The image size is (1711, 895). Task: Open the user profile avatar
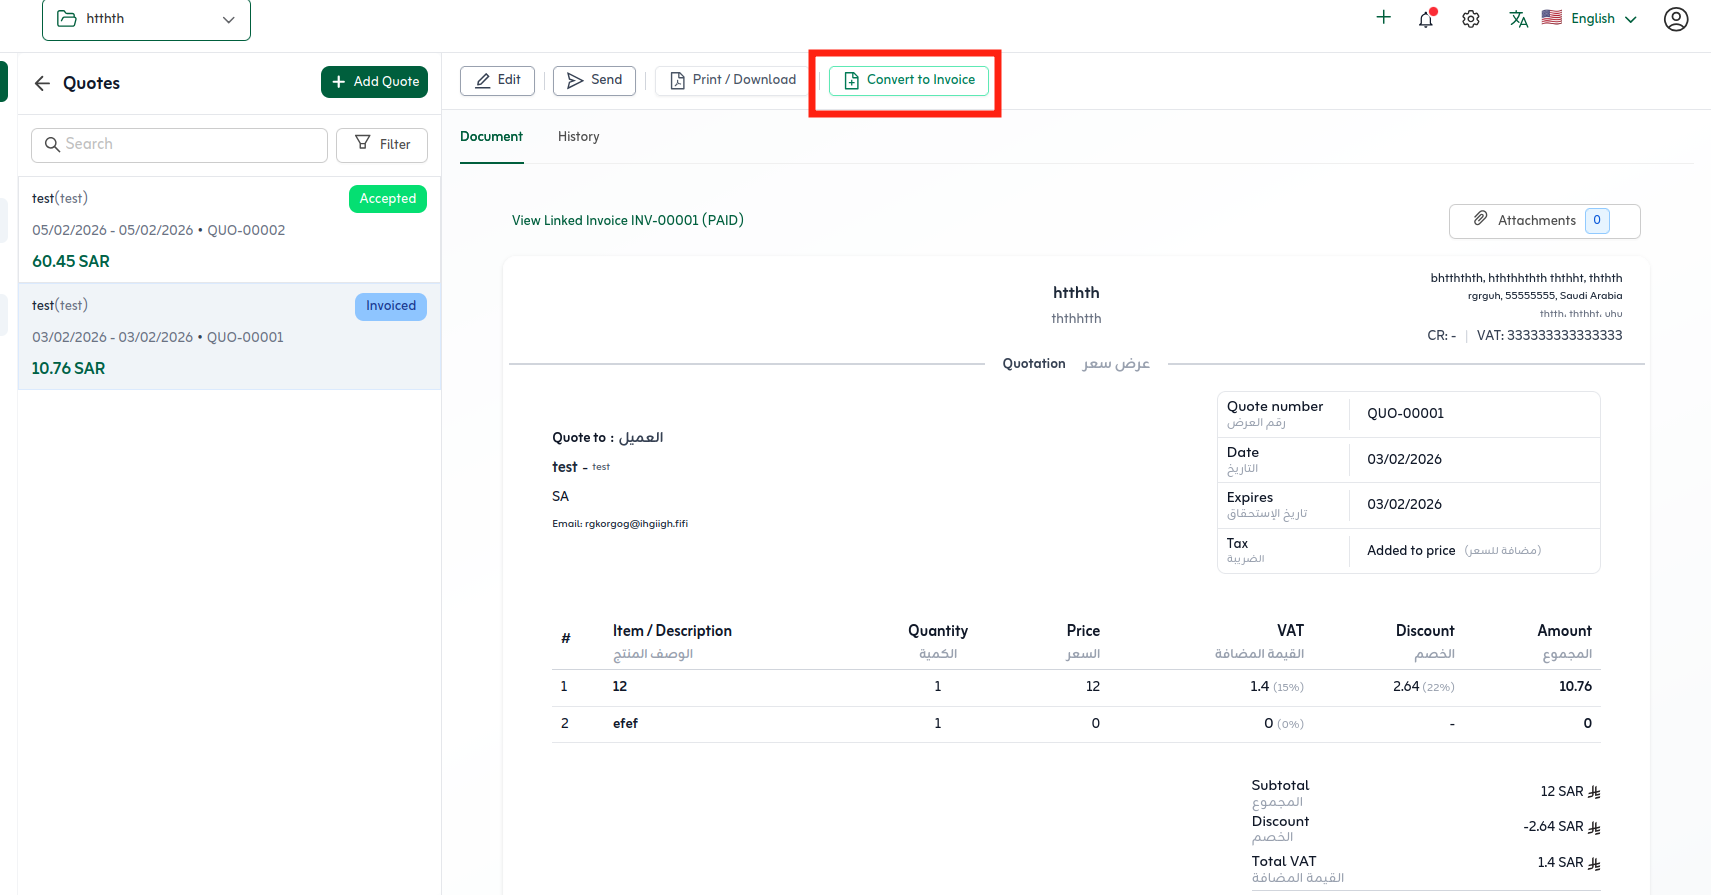tap(1676, 19)
